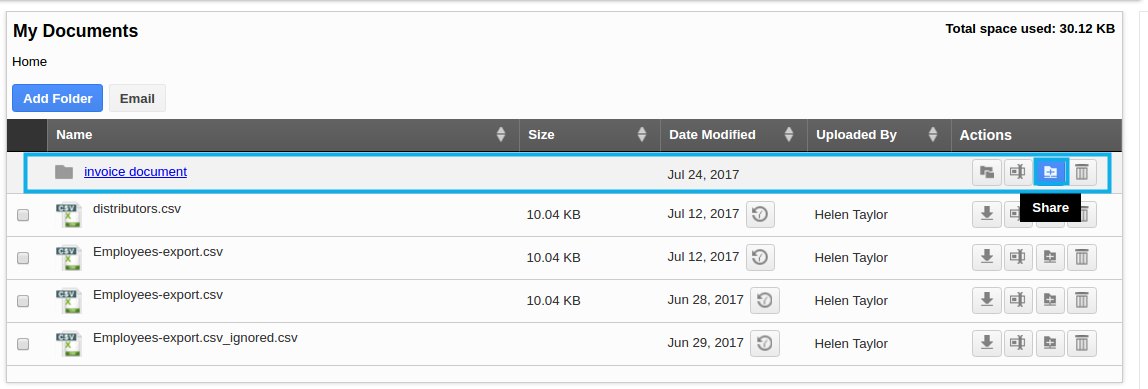The image size is (1148, 389).
Task: Sort the list by Name arrows
Action: (501, 135)
